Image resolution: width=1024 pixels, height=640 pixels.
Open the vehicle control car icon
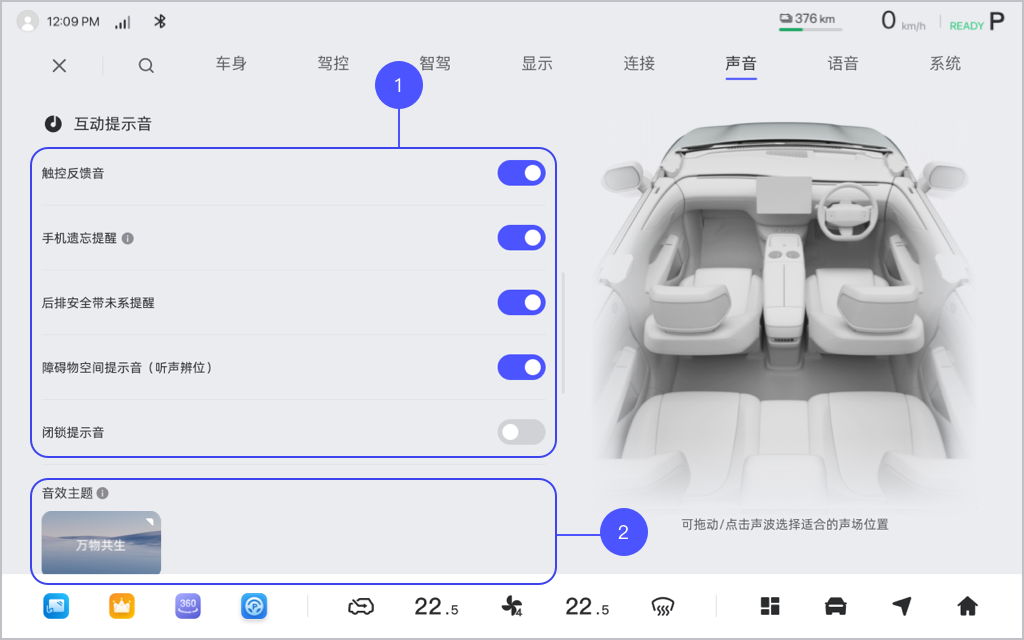(x=836, y=606)
